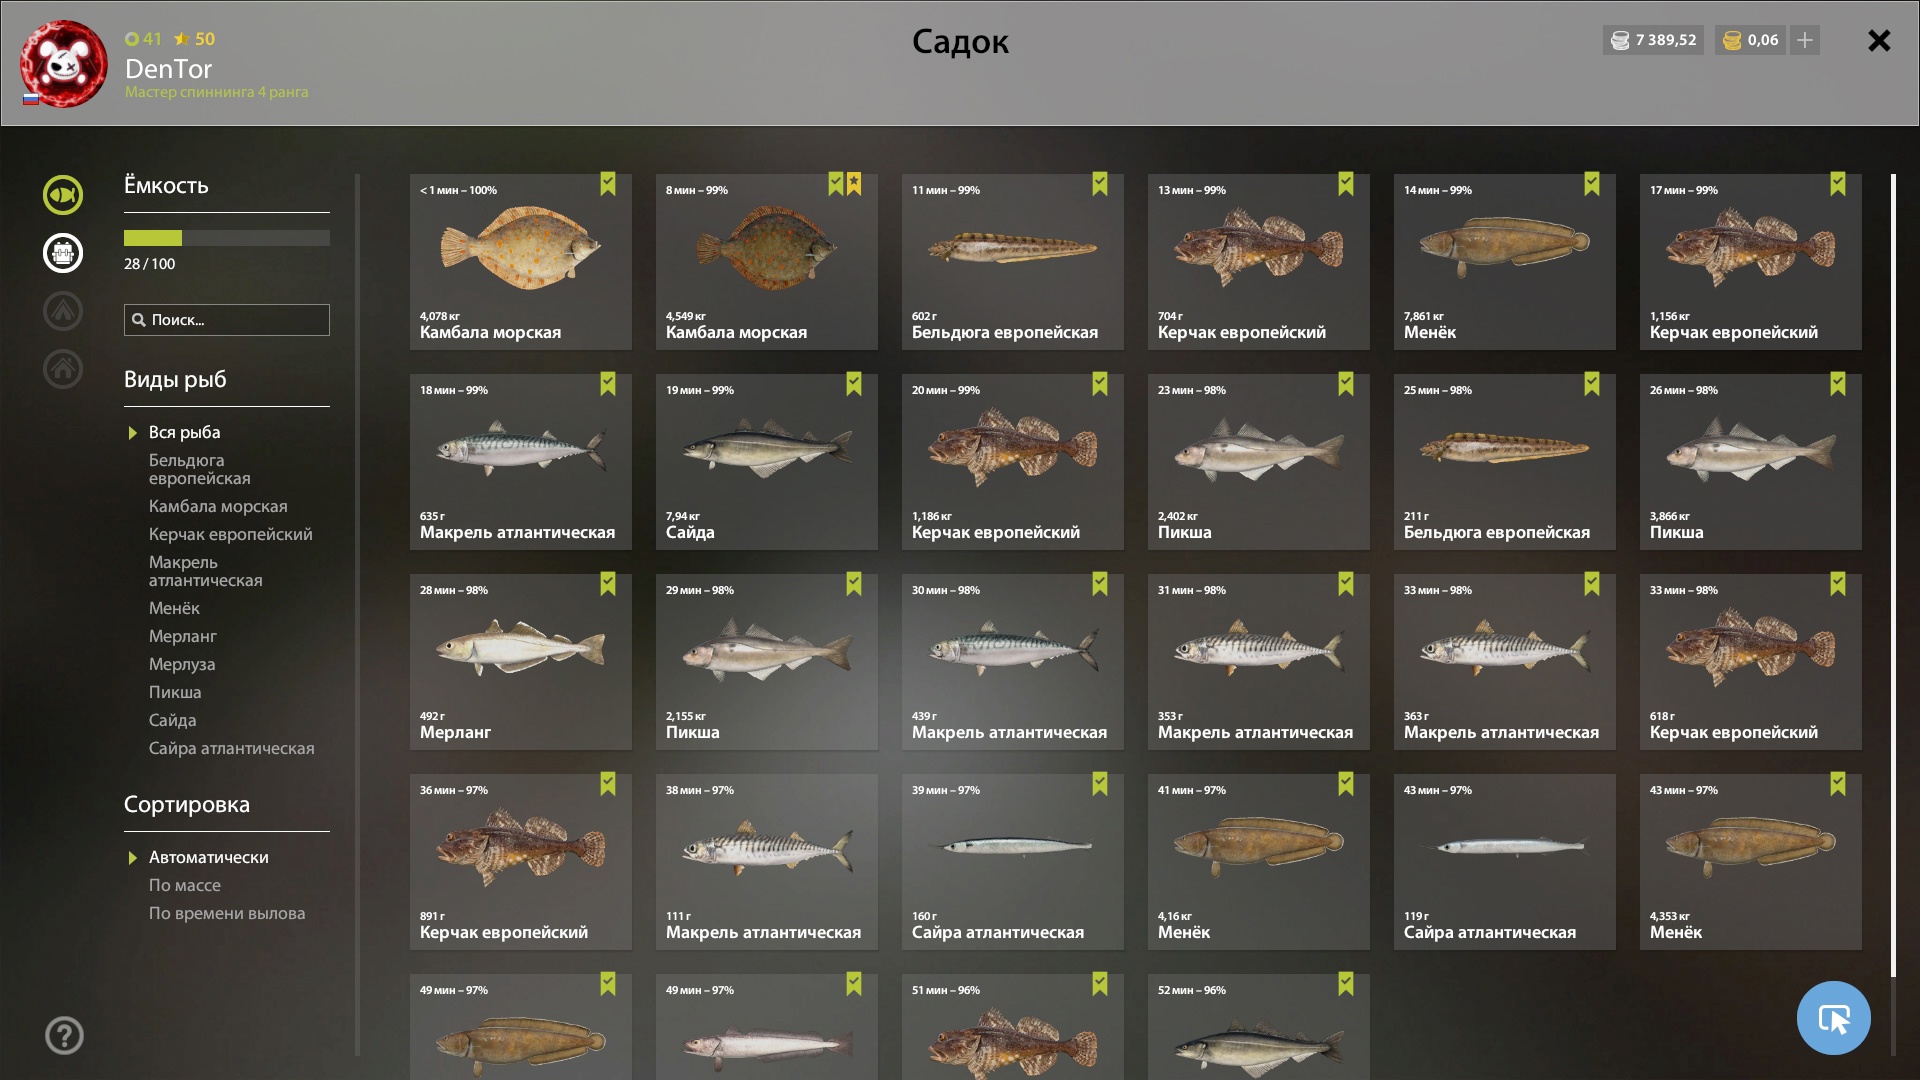
Task: Toggle bookmark on 635 г Макрель атлантическая
Action: coord(608,384)
